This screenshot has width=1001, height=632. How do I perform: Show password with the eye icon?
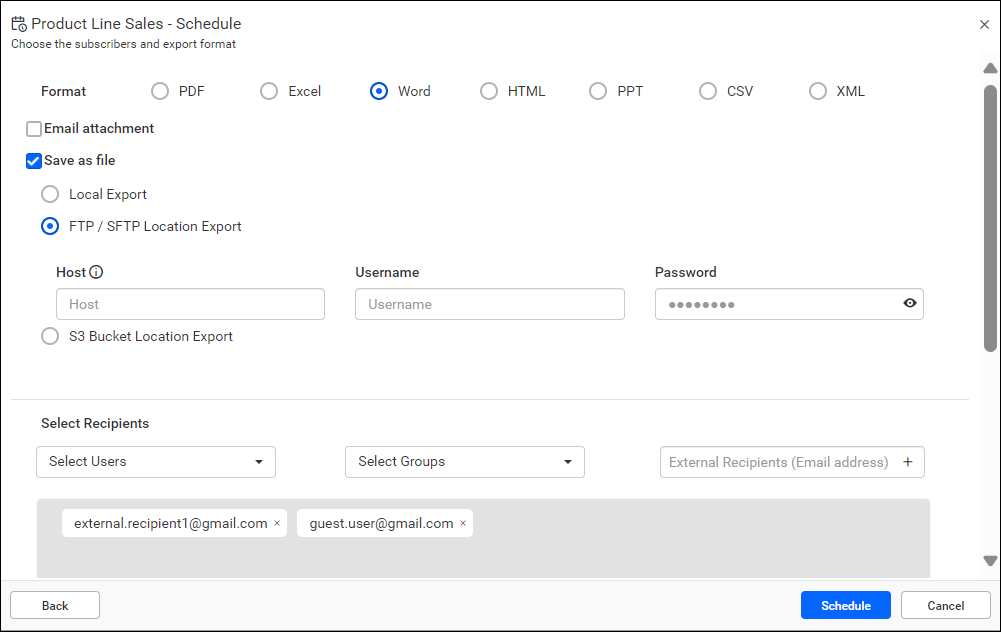910,303
